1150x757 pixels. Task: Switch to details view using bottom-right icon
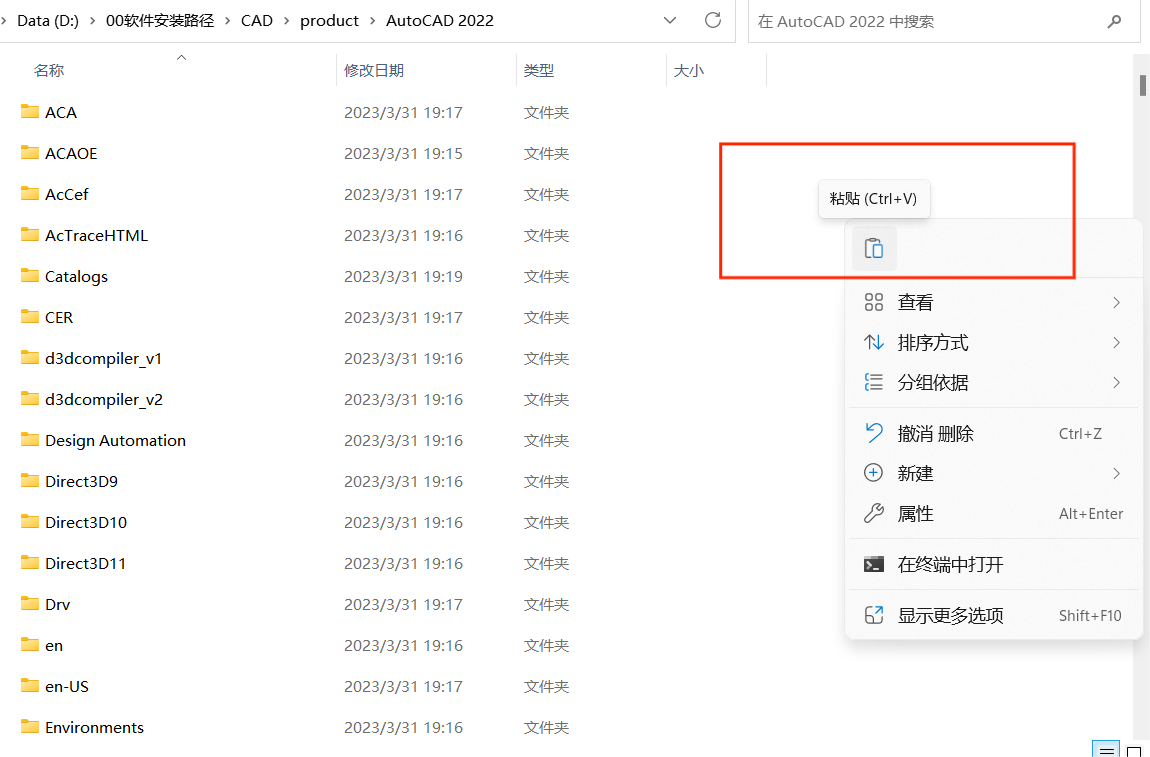tap(1106, 748)
